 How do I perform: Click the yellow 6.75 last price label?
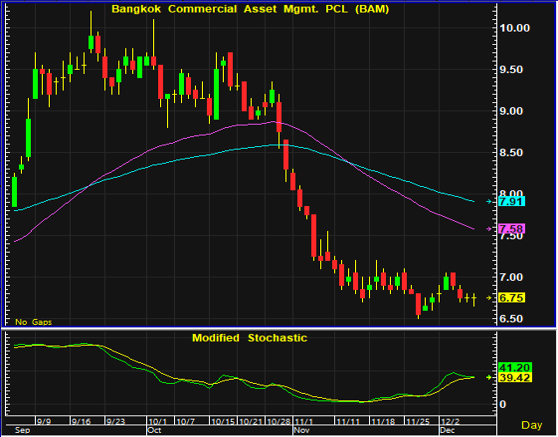pos(512,298)
